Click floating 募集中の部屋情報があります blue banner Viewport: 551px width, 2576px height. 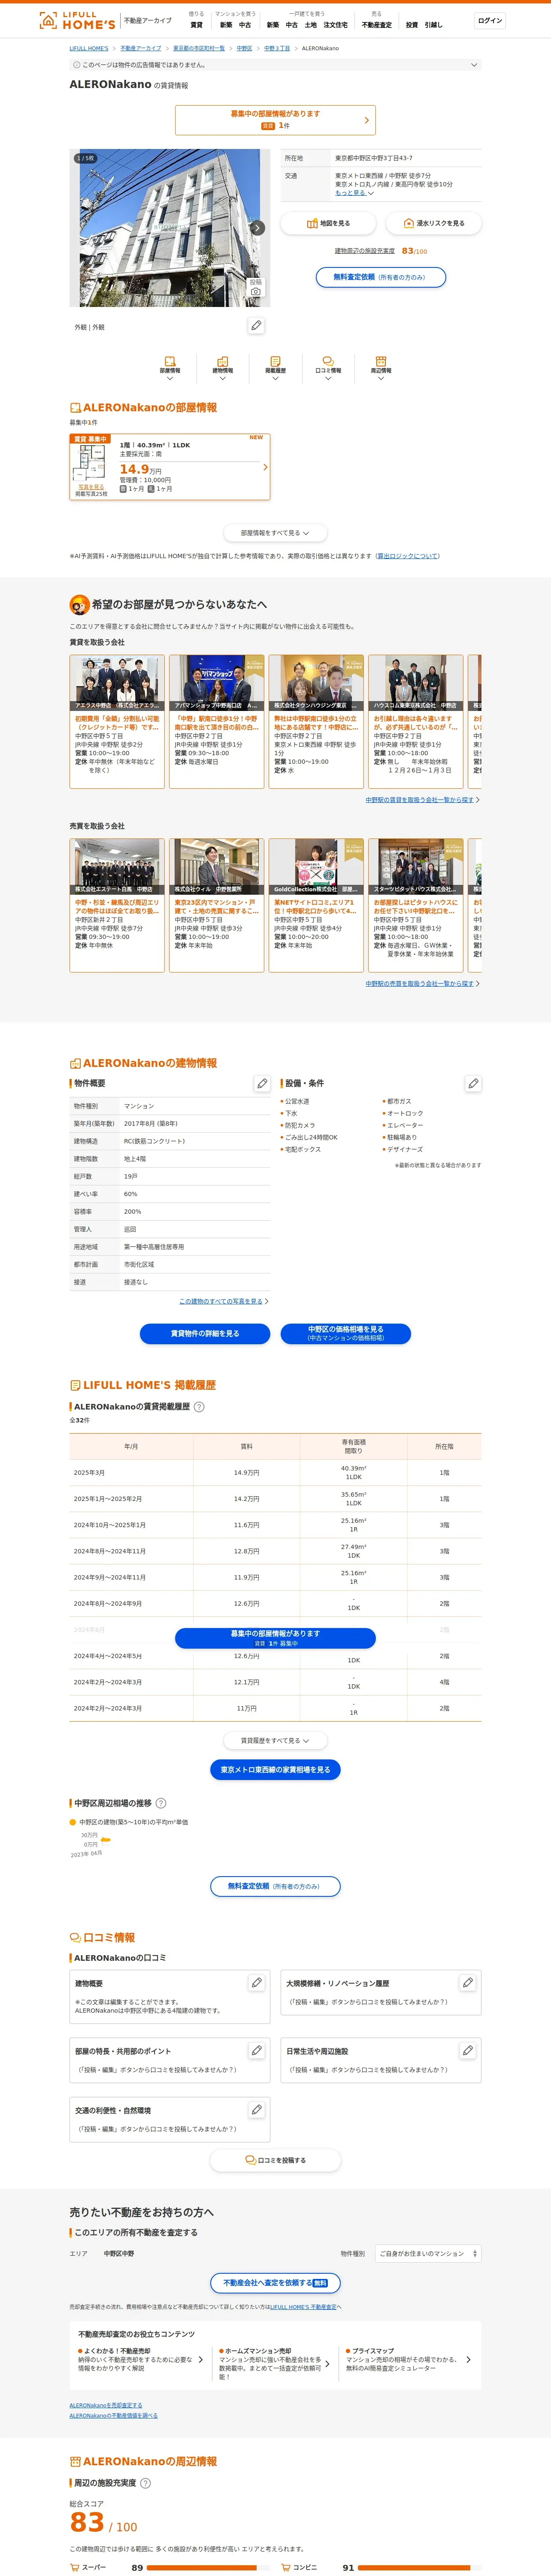(x=275, y=1637)
